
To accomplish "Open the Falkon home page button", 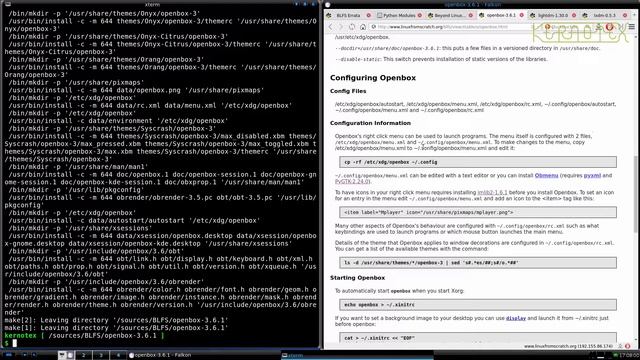I will (x=362, y=27).
